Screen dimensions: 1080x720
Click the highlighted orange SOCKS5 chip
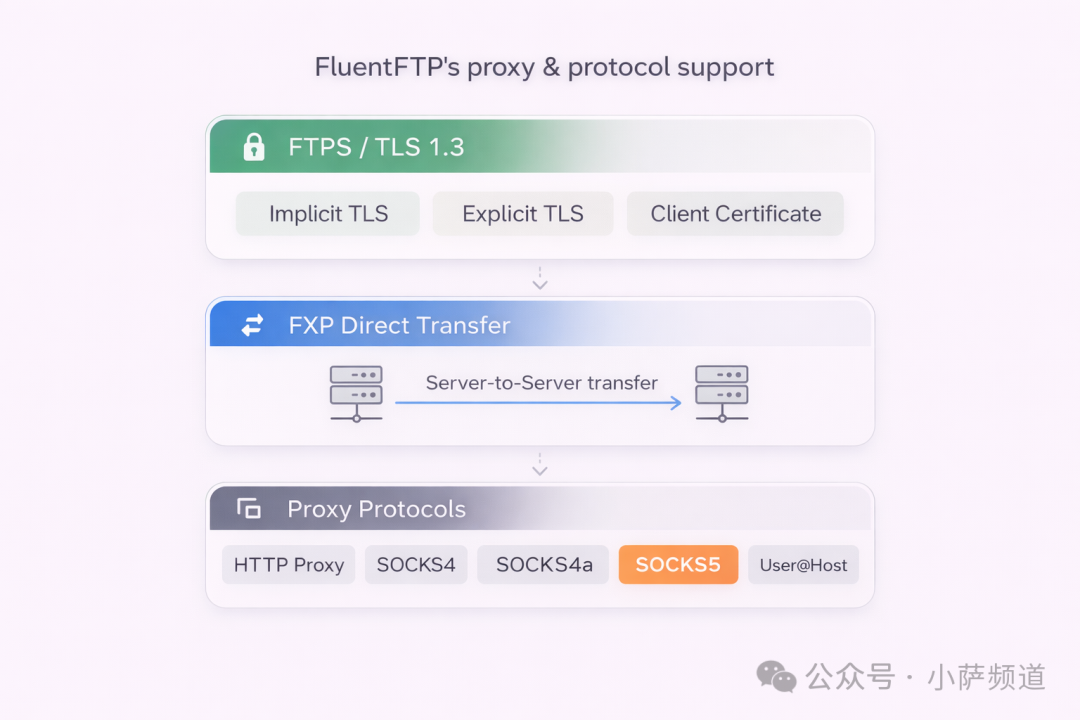click(x=678, y=565)
